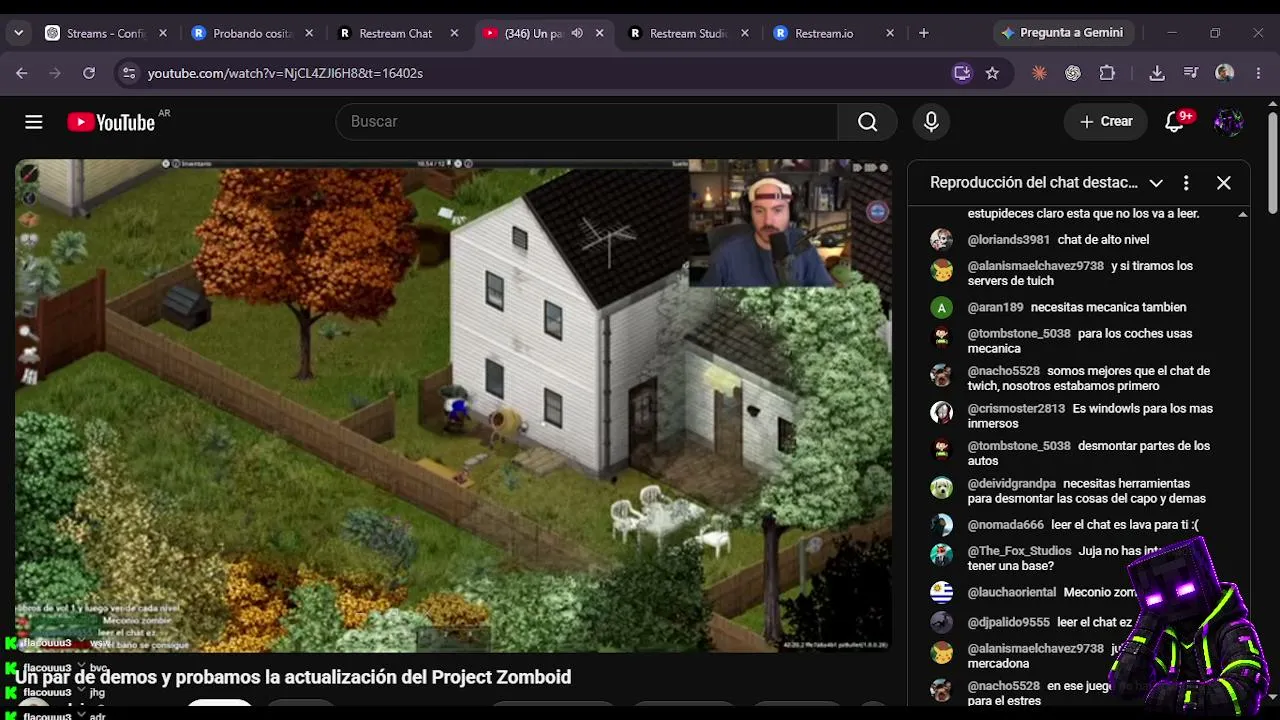Image resolution: width=1280 pixels, height=720 pixels.
Task: Switch to the Probando cosita tab
Action: [x=252, y=33]
